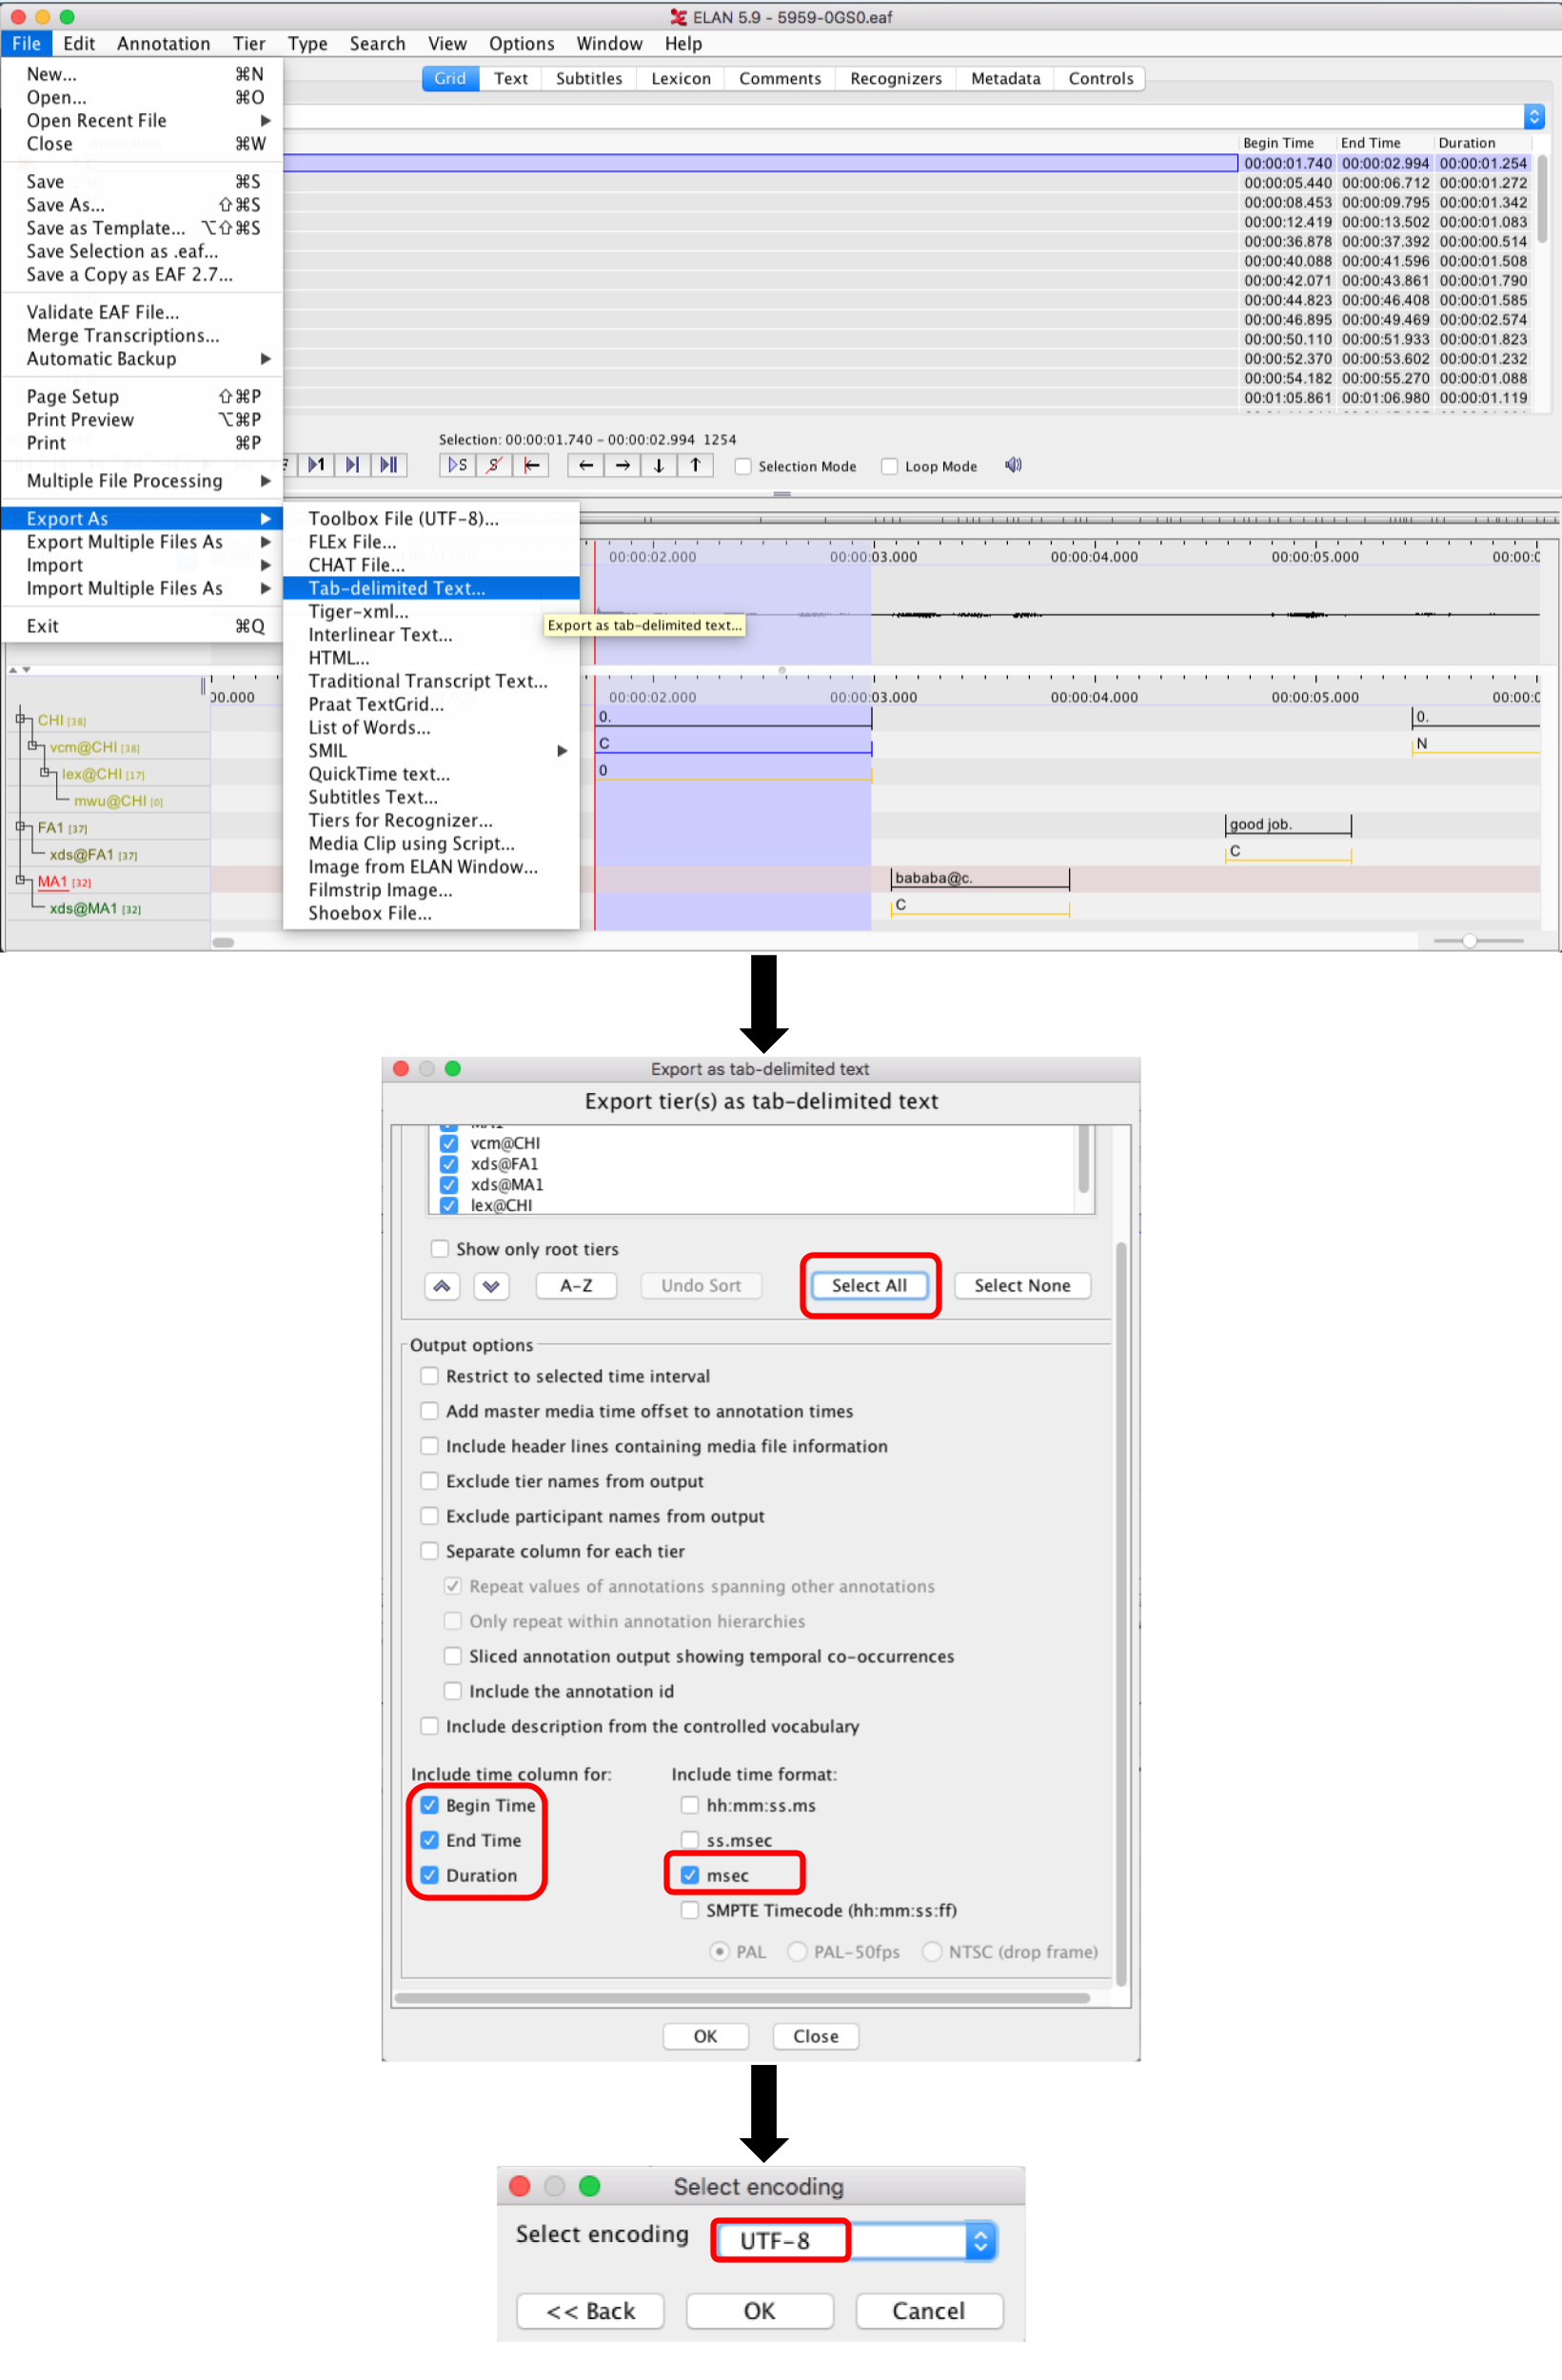Go to previous annotation with left arrow
Viewport: 1562px width, 2380px height.
(x=586, y=465)
